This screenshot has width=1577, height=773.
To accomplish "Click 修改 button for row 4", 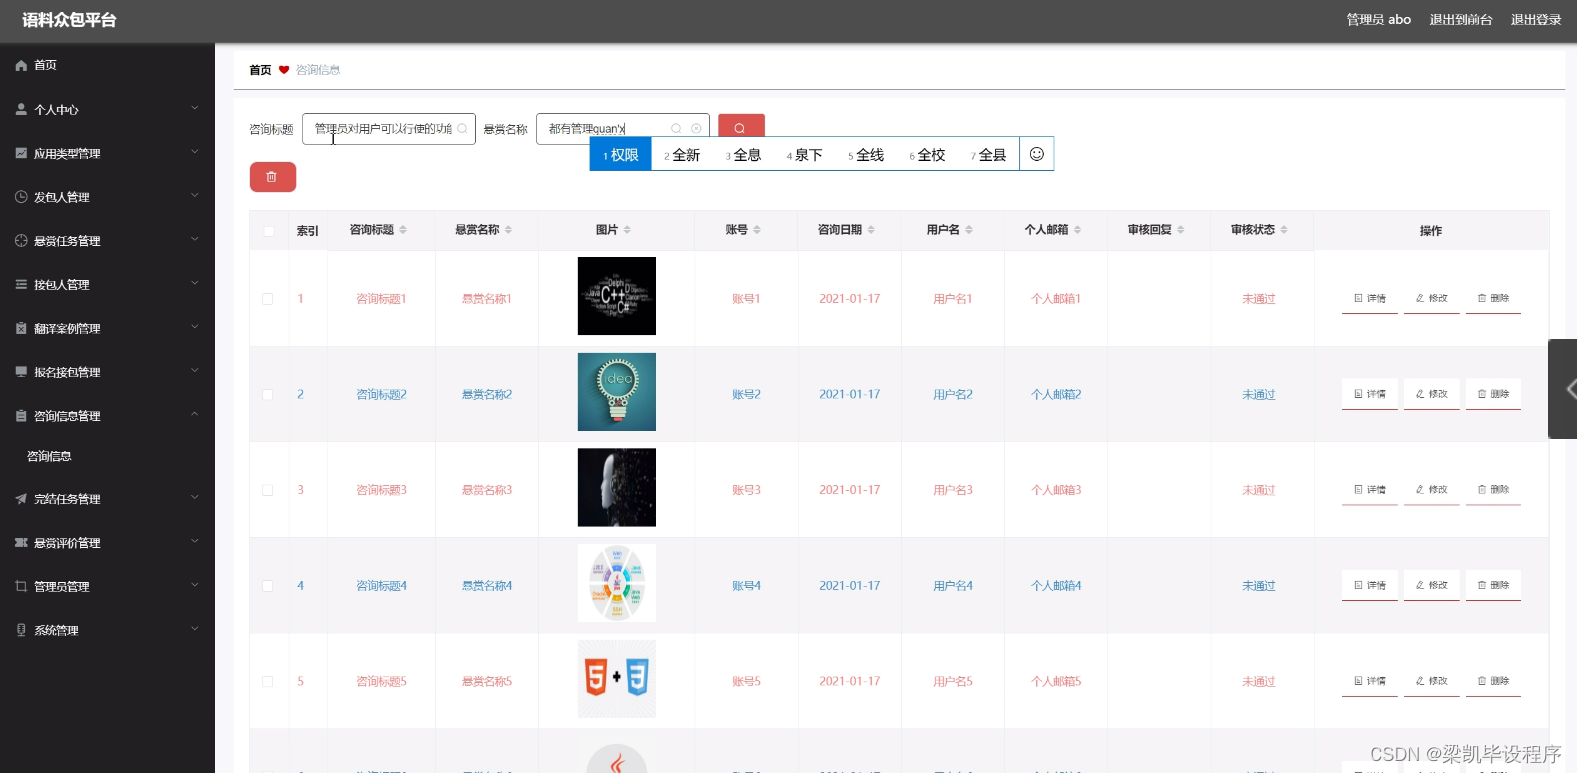I will click(x=1432, y=585).
